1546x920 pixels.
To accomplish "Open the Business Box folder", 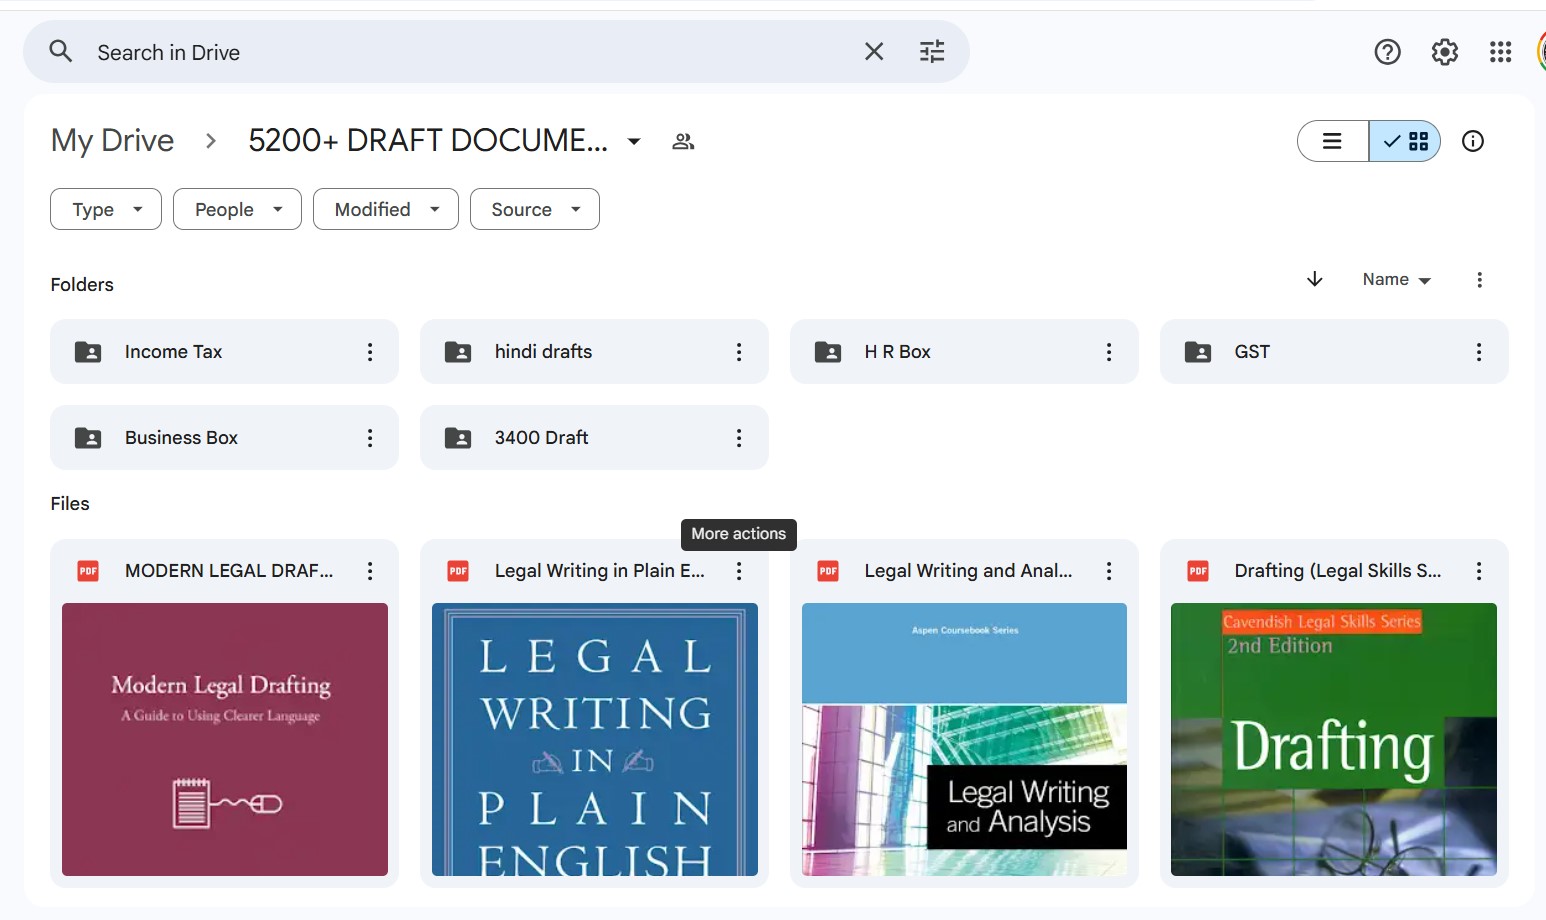I will (224, 437).
